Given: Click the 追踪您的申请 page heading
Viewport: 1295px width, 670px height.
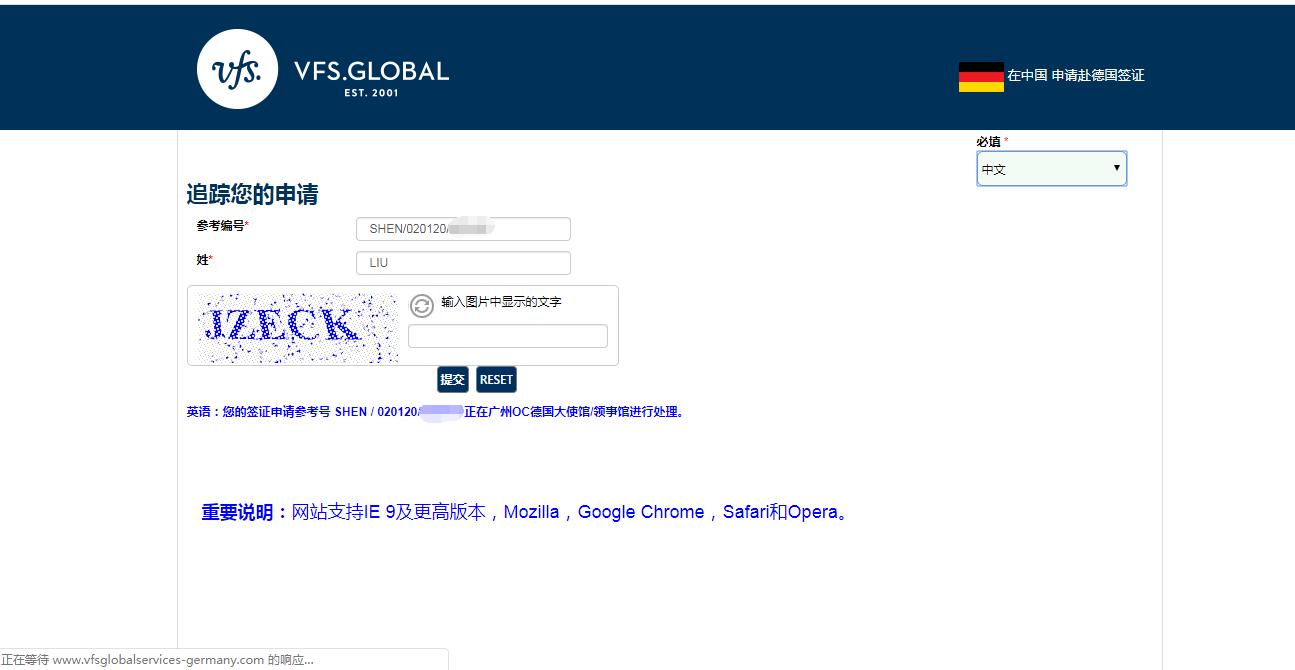Looking at the screenshot, I should [x=250, y=194].
